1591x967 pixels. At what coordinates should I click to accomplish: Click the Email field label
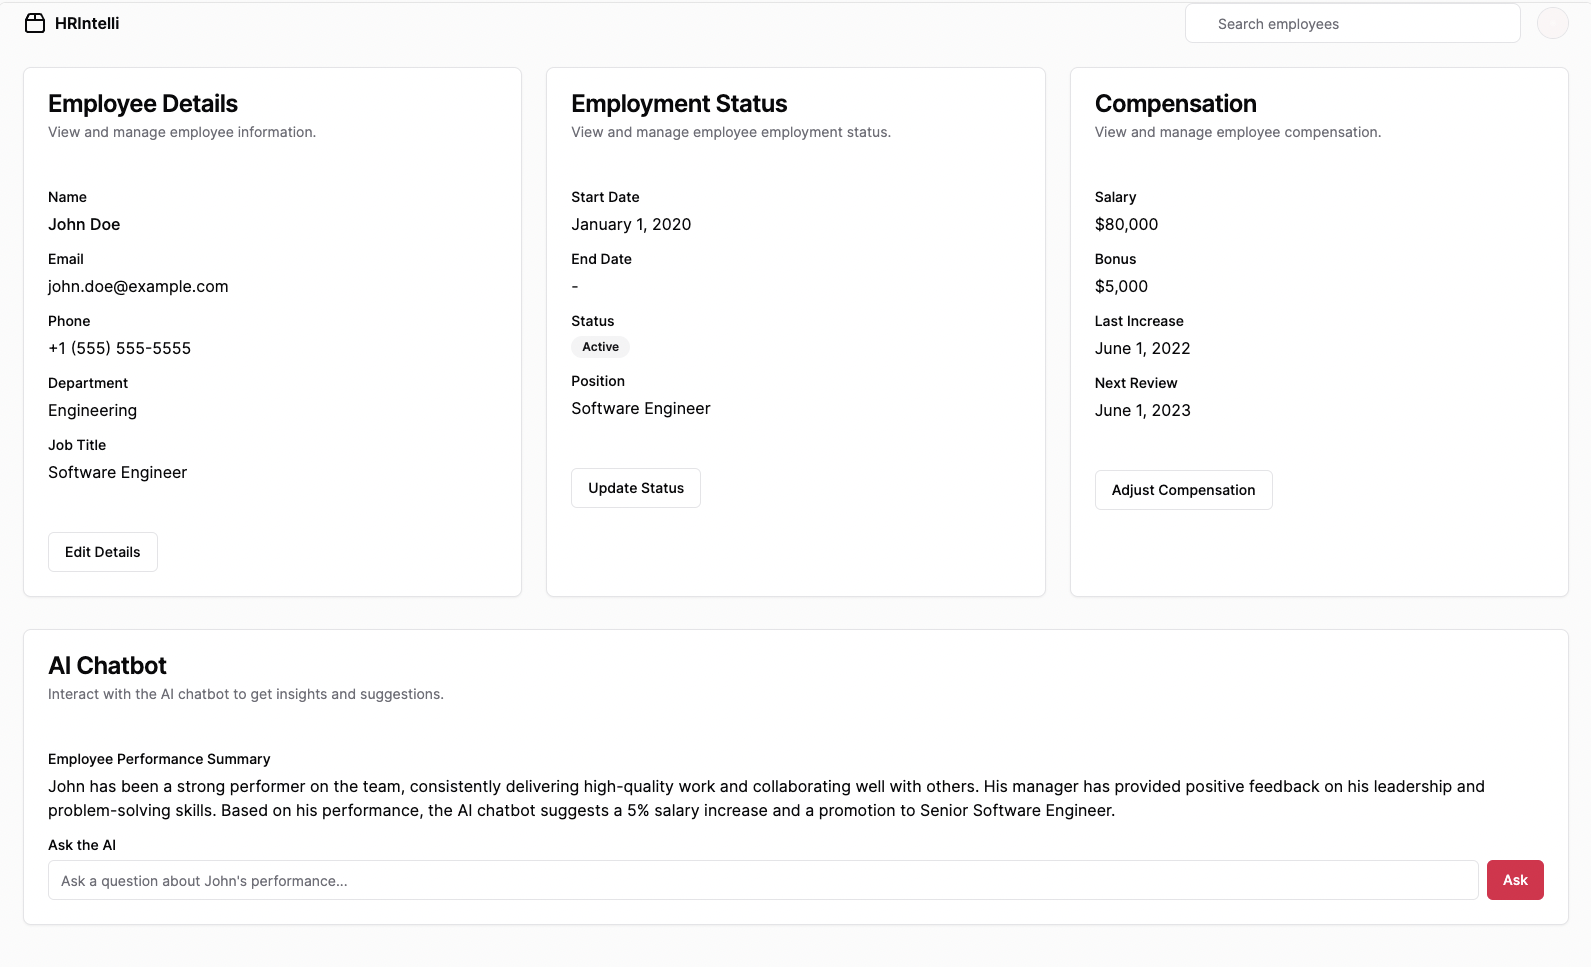coord(66,259)
